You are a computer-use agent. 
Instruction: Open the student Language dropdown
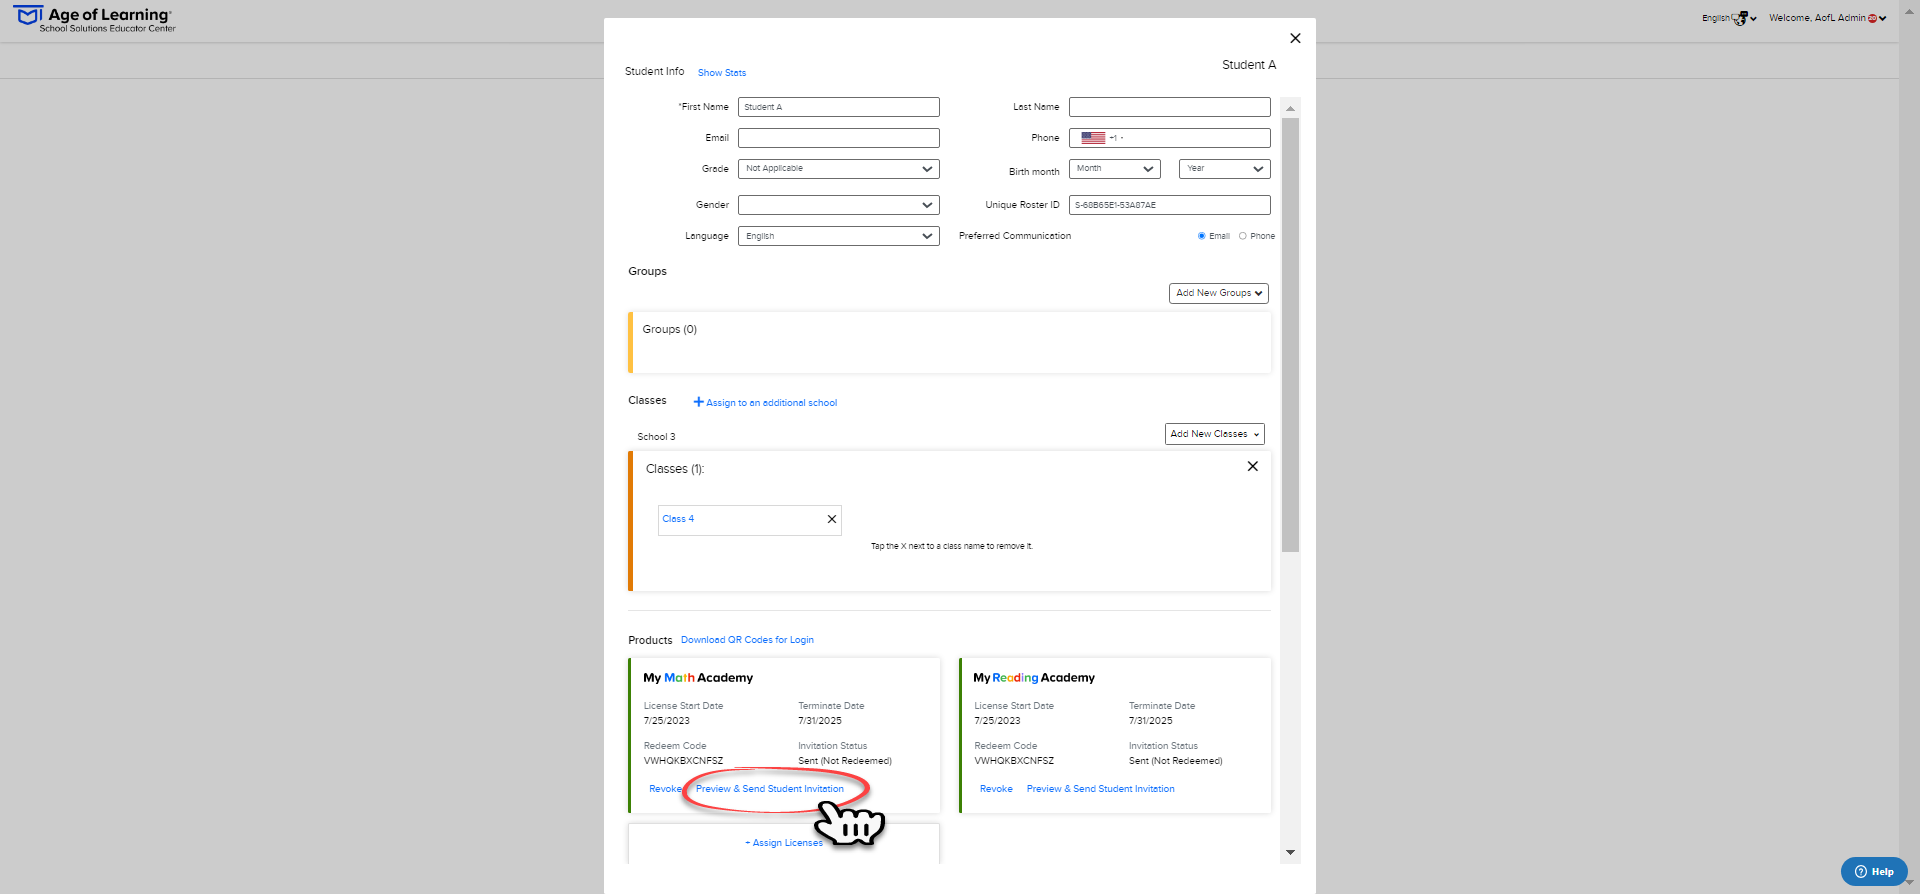click(x=839, y=236)
